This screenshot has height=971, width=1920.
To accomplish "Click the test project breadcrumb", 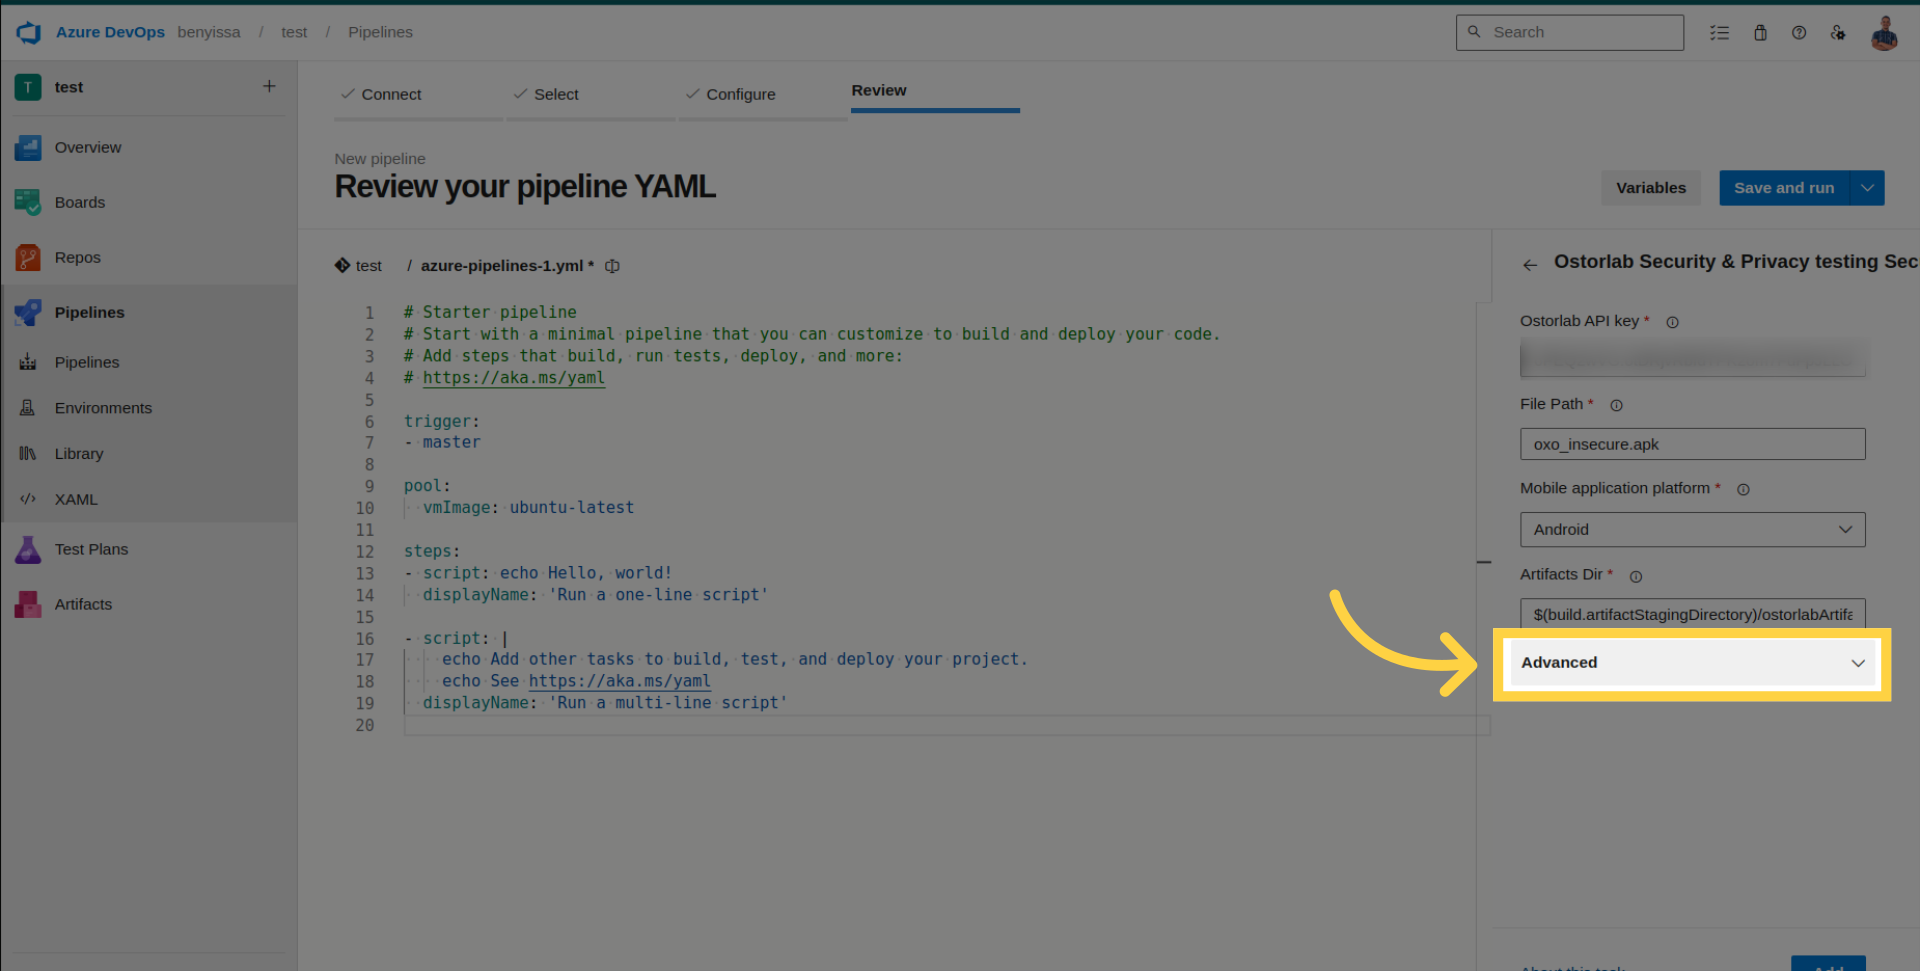I will click(294, 32).
